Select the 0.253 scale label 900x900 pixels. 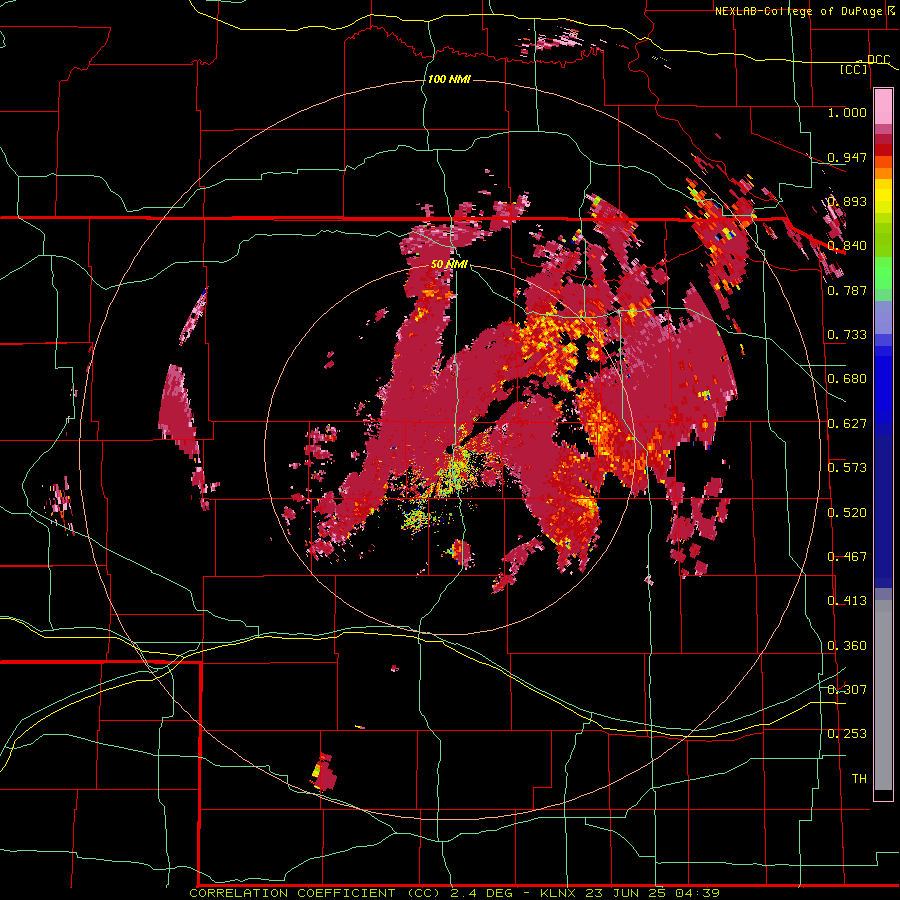click(847, 734)
